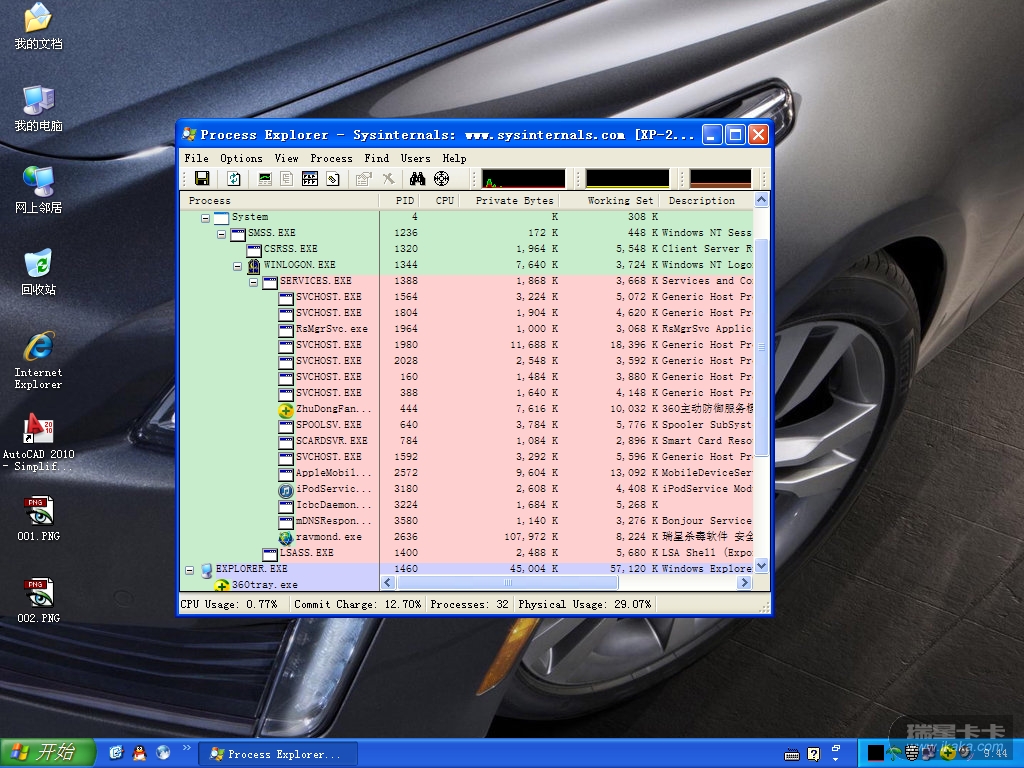Collapse the WINLOGON.EXE tree node
This screenshot has width=1024, height=768.
coord(238,266)
